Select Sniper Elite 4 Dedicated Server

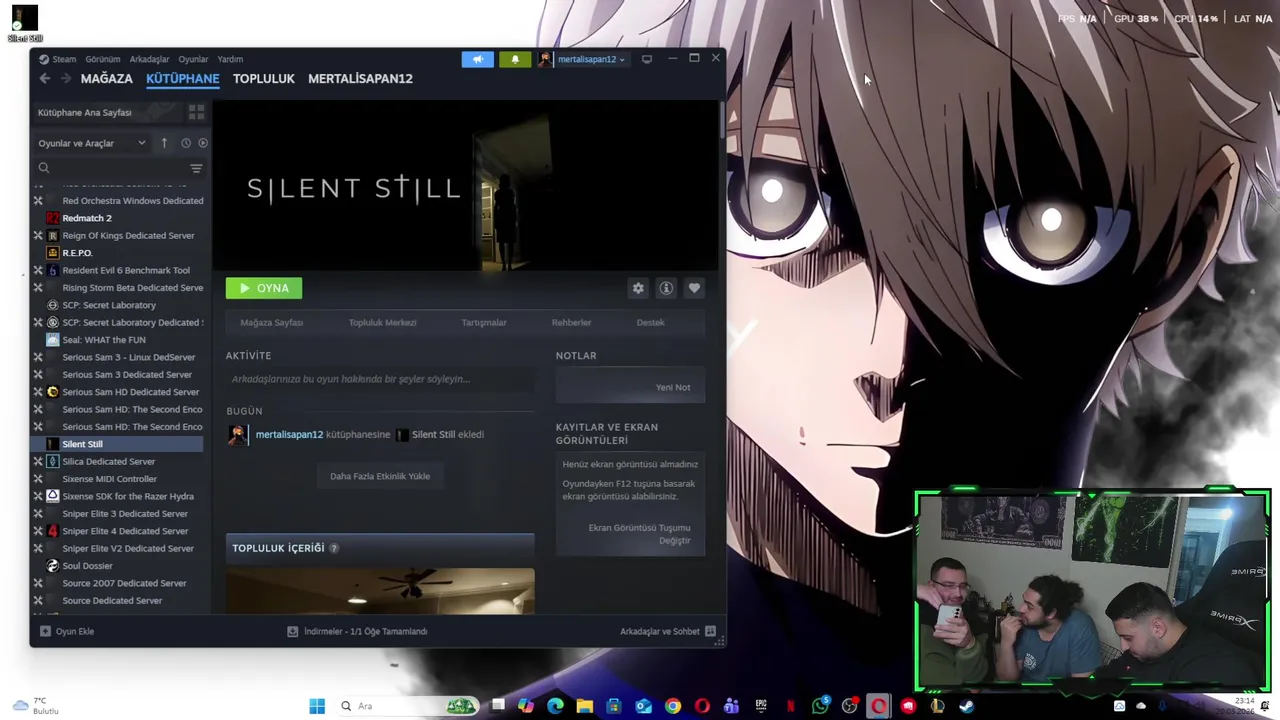click(125, 531)
